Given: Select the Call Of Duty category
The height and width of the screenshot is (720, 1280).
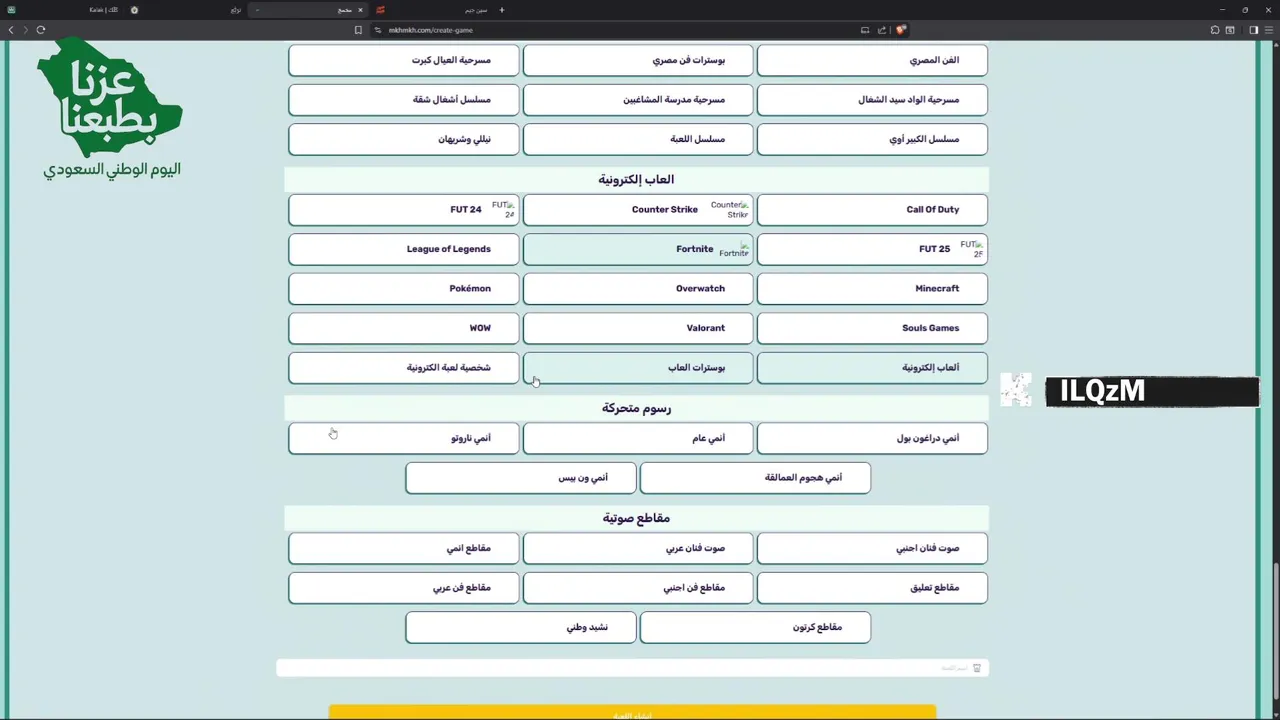Looking at the screenshot, I should click(872, 210).
